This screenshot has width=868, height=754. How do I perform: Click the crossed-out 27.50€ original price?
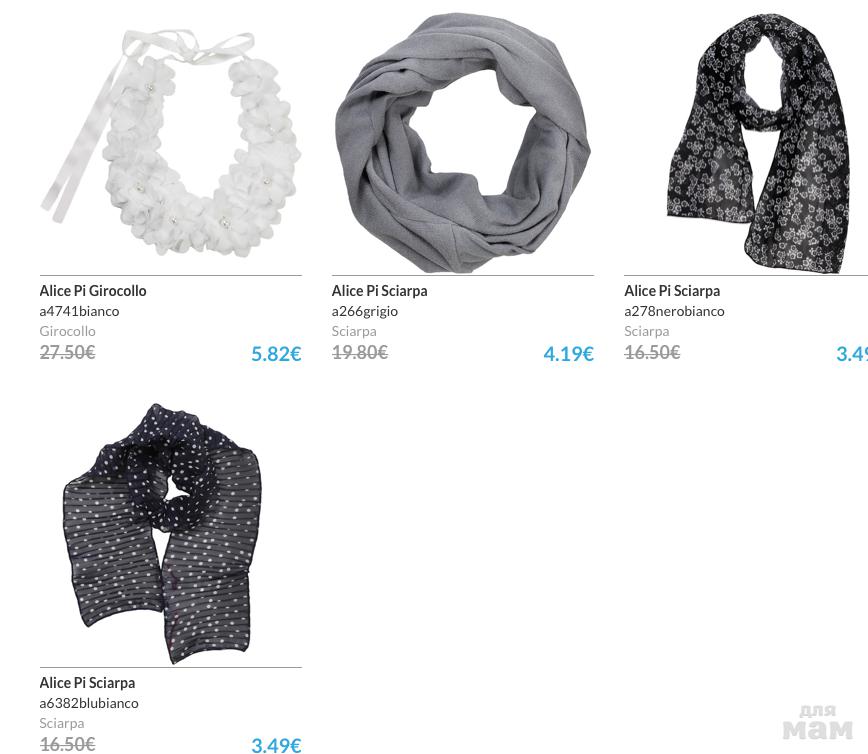pyautogui.click(x=68, y=352)
